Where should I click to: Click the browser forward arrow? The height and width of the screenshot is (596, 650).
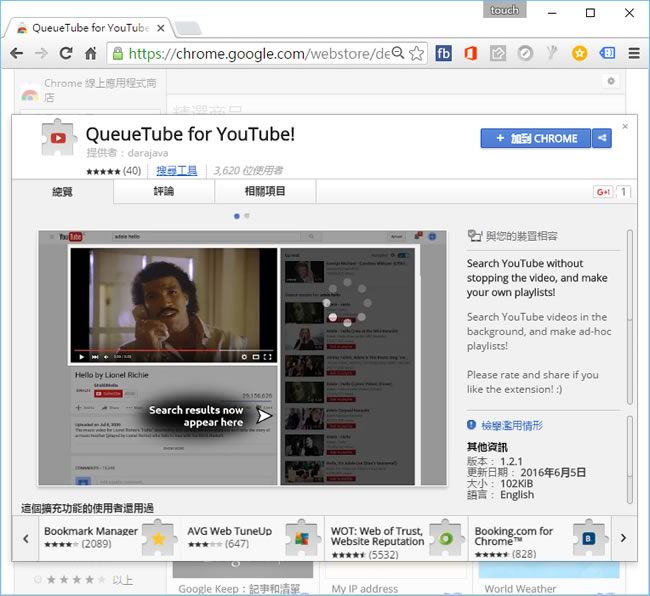[41, 53]
